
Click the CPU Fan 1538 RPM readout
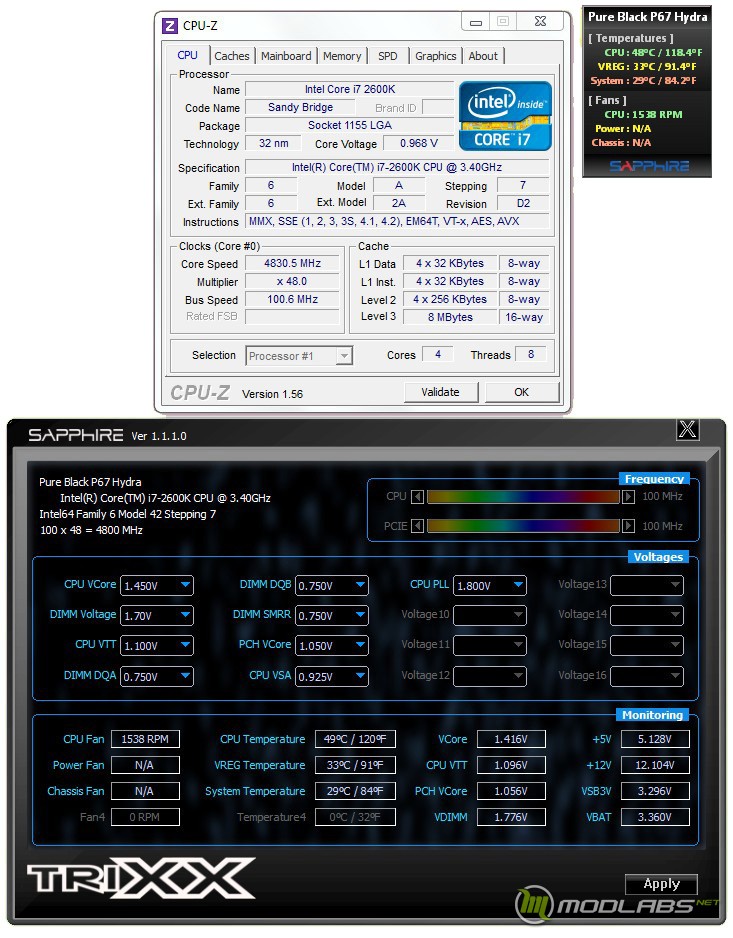pyautogui.click(x=145, y=739)
